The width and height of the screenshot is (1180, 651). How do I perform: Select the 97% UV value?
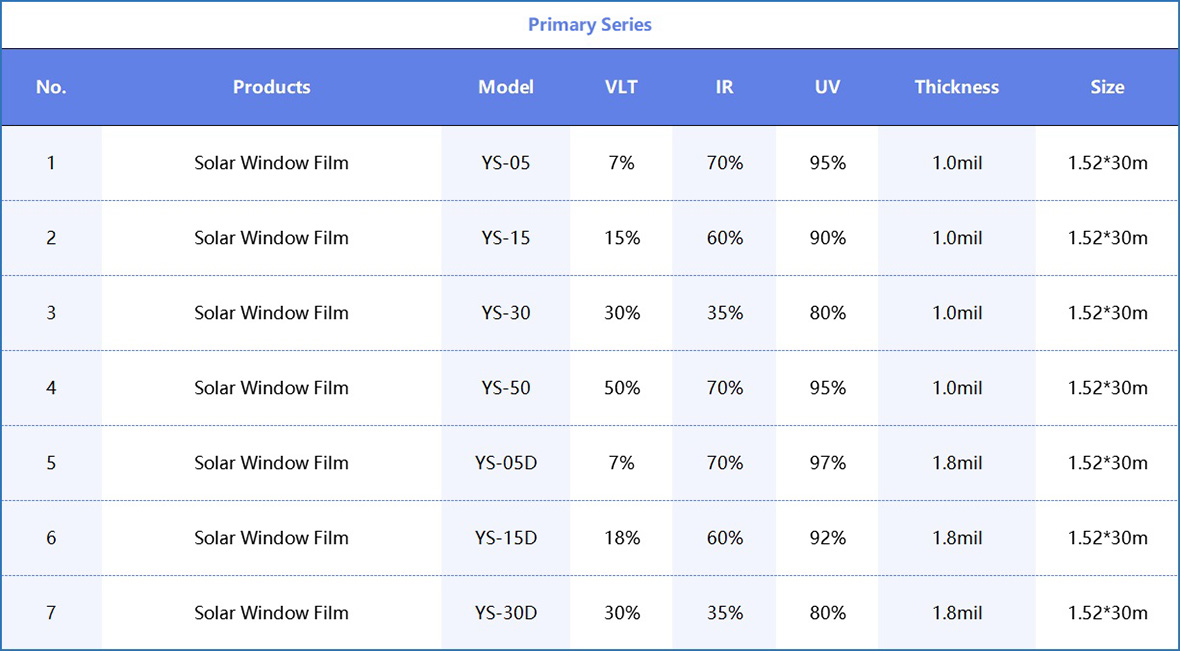pyautogui.click(x=828, y=463)
